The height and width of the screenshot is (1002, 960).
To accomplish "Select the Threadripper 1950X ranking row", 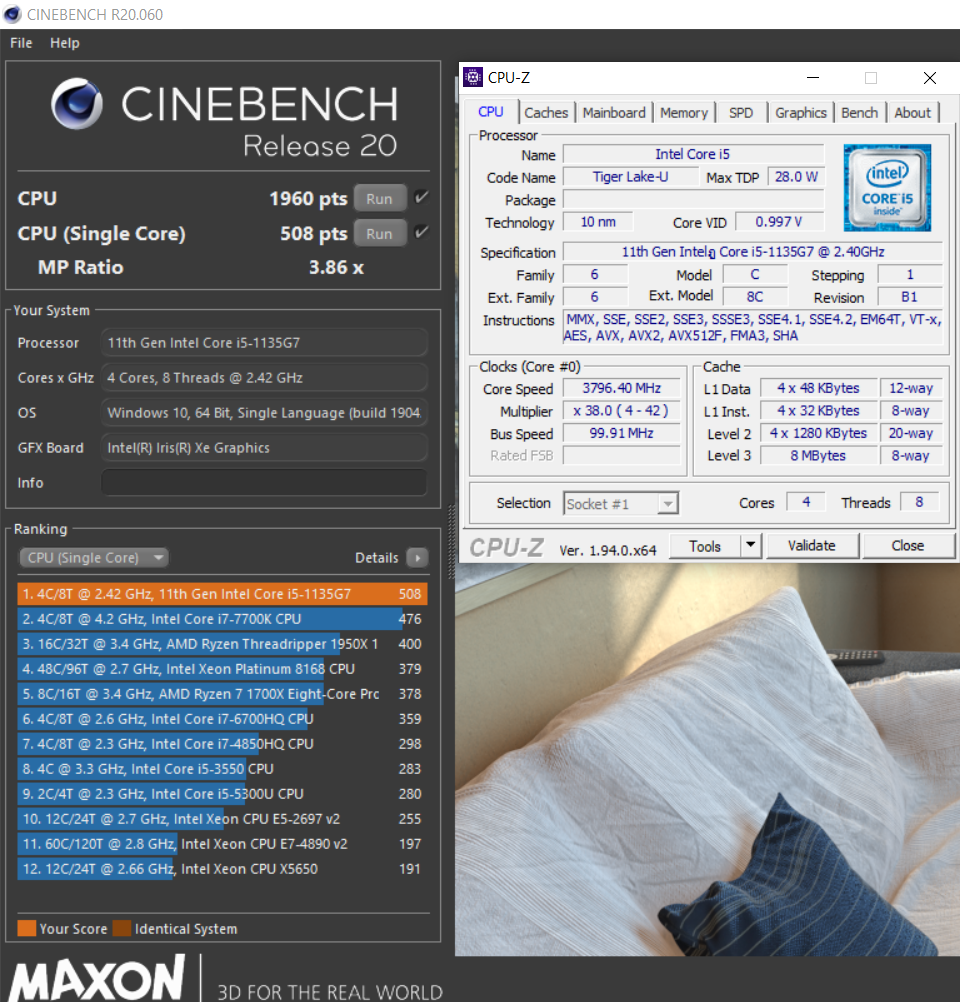I will point(222,644).
